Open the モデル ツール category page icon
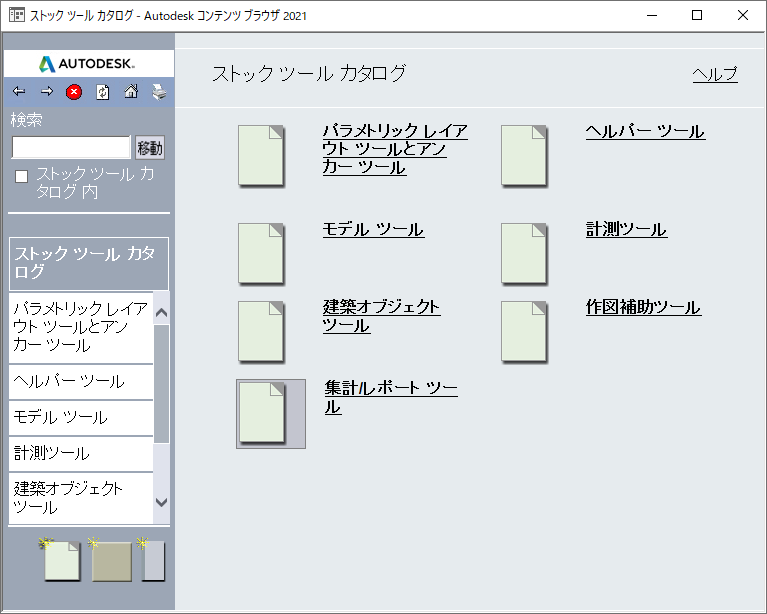Screen dimensions: 767x614 coord(261,253)
